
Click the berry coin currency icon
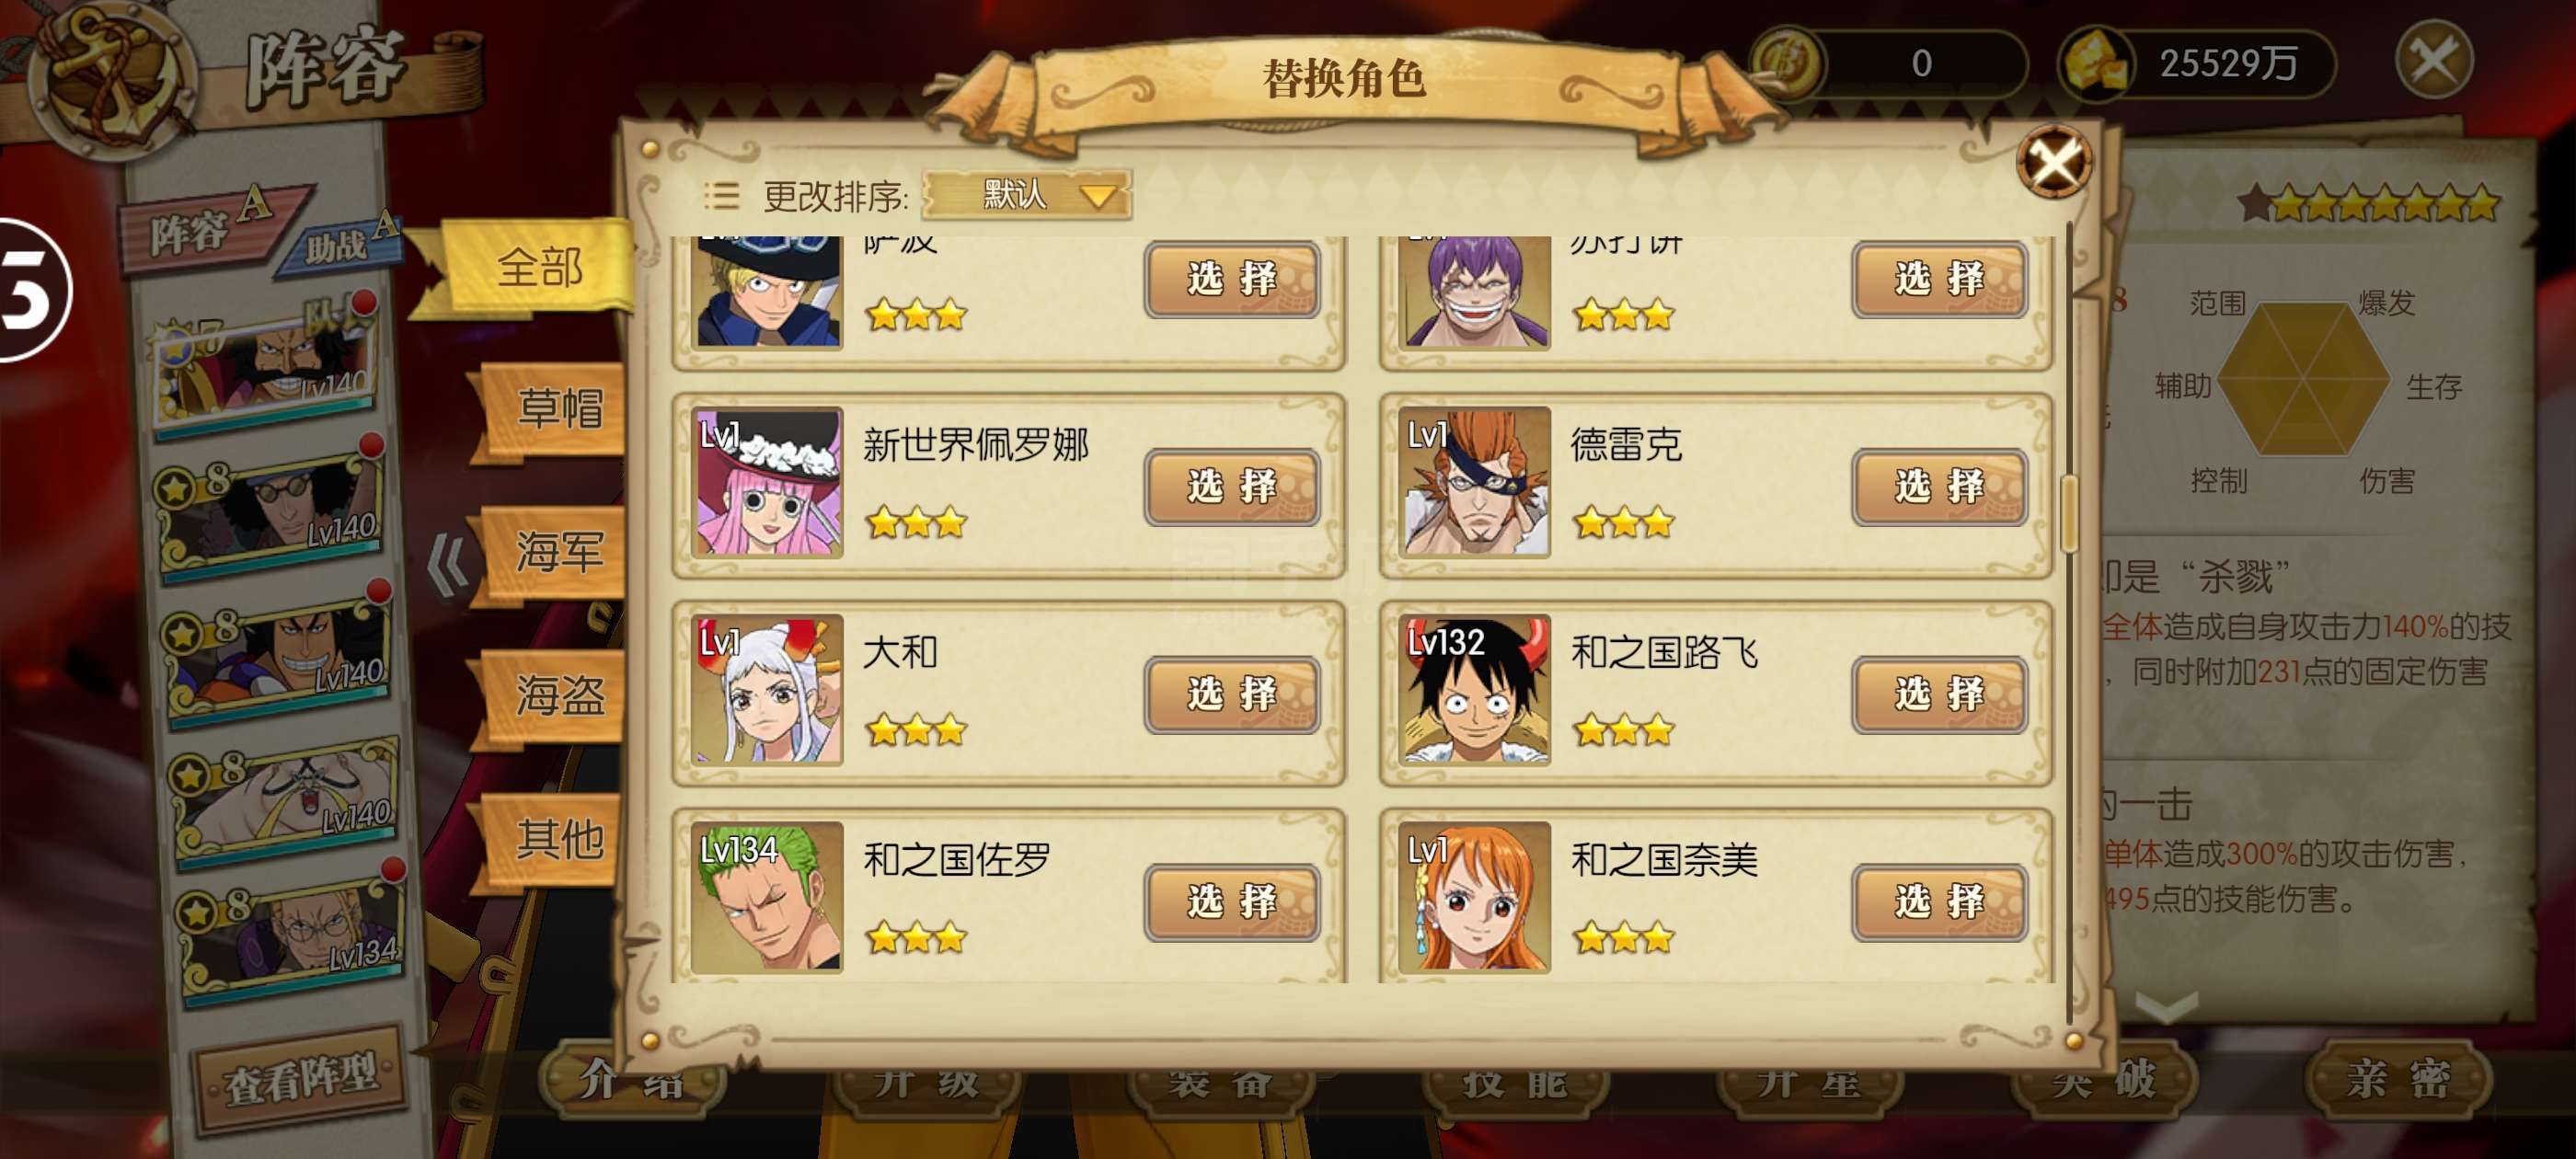click(x=1789, y=62)
